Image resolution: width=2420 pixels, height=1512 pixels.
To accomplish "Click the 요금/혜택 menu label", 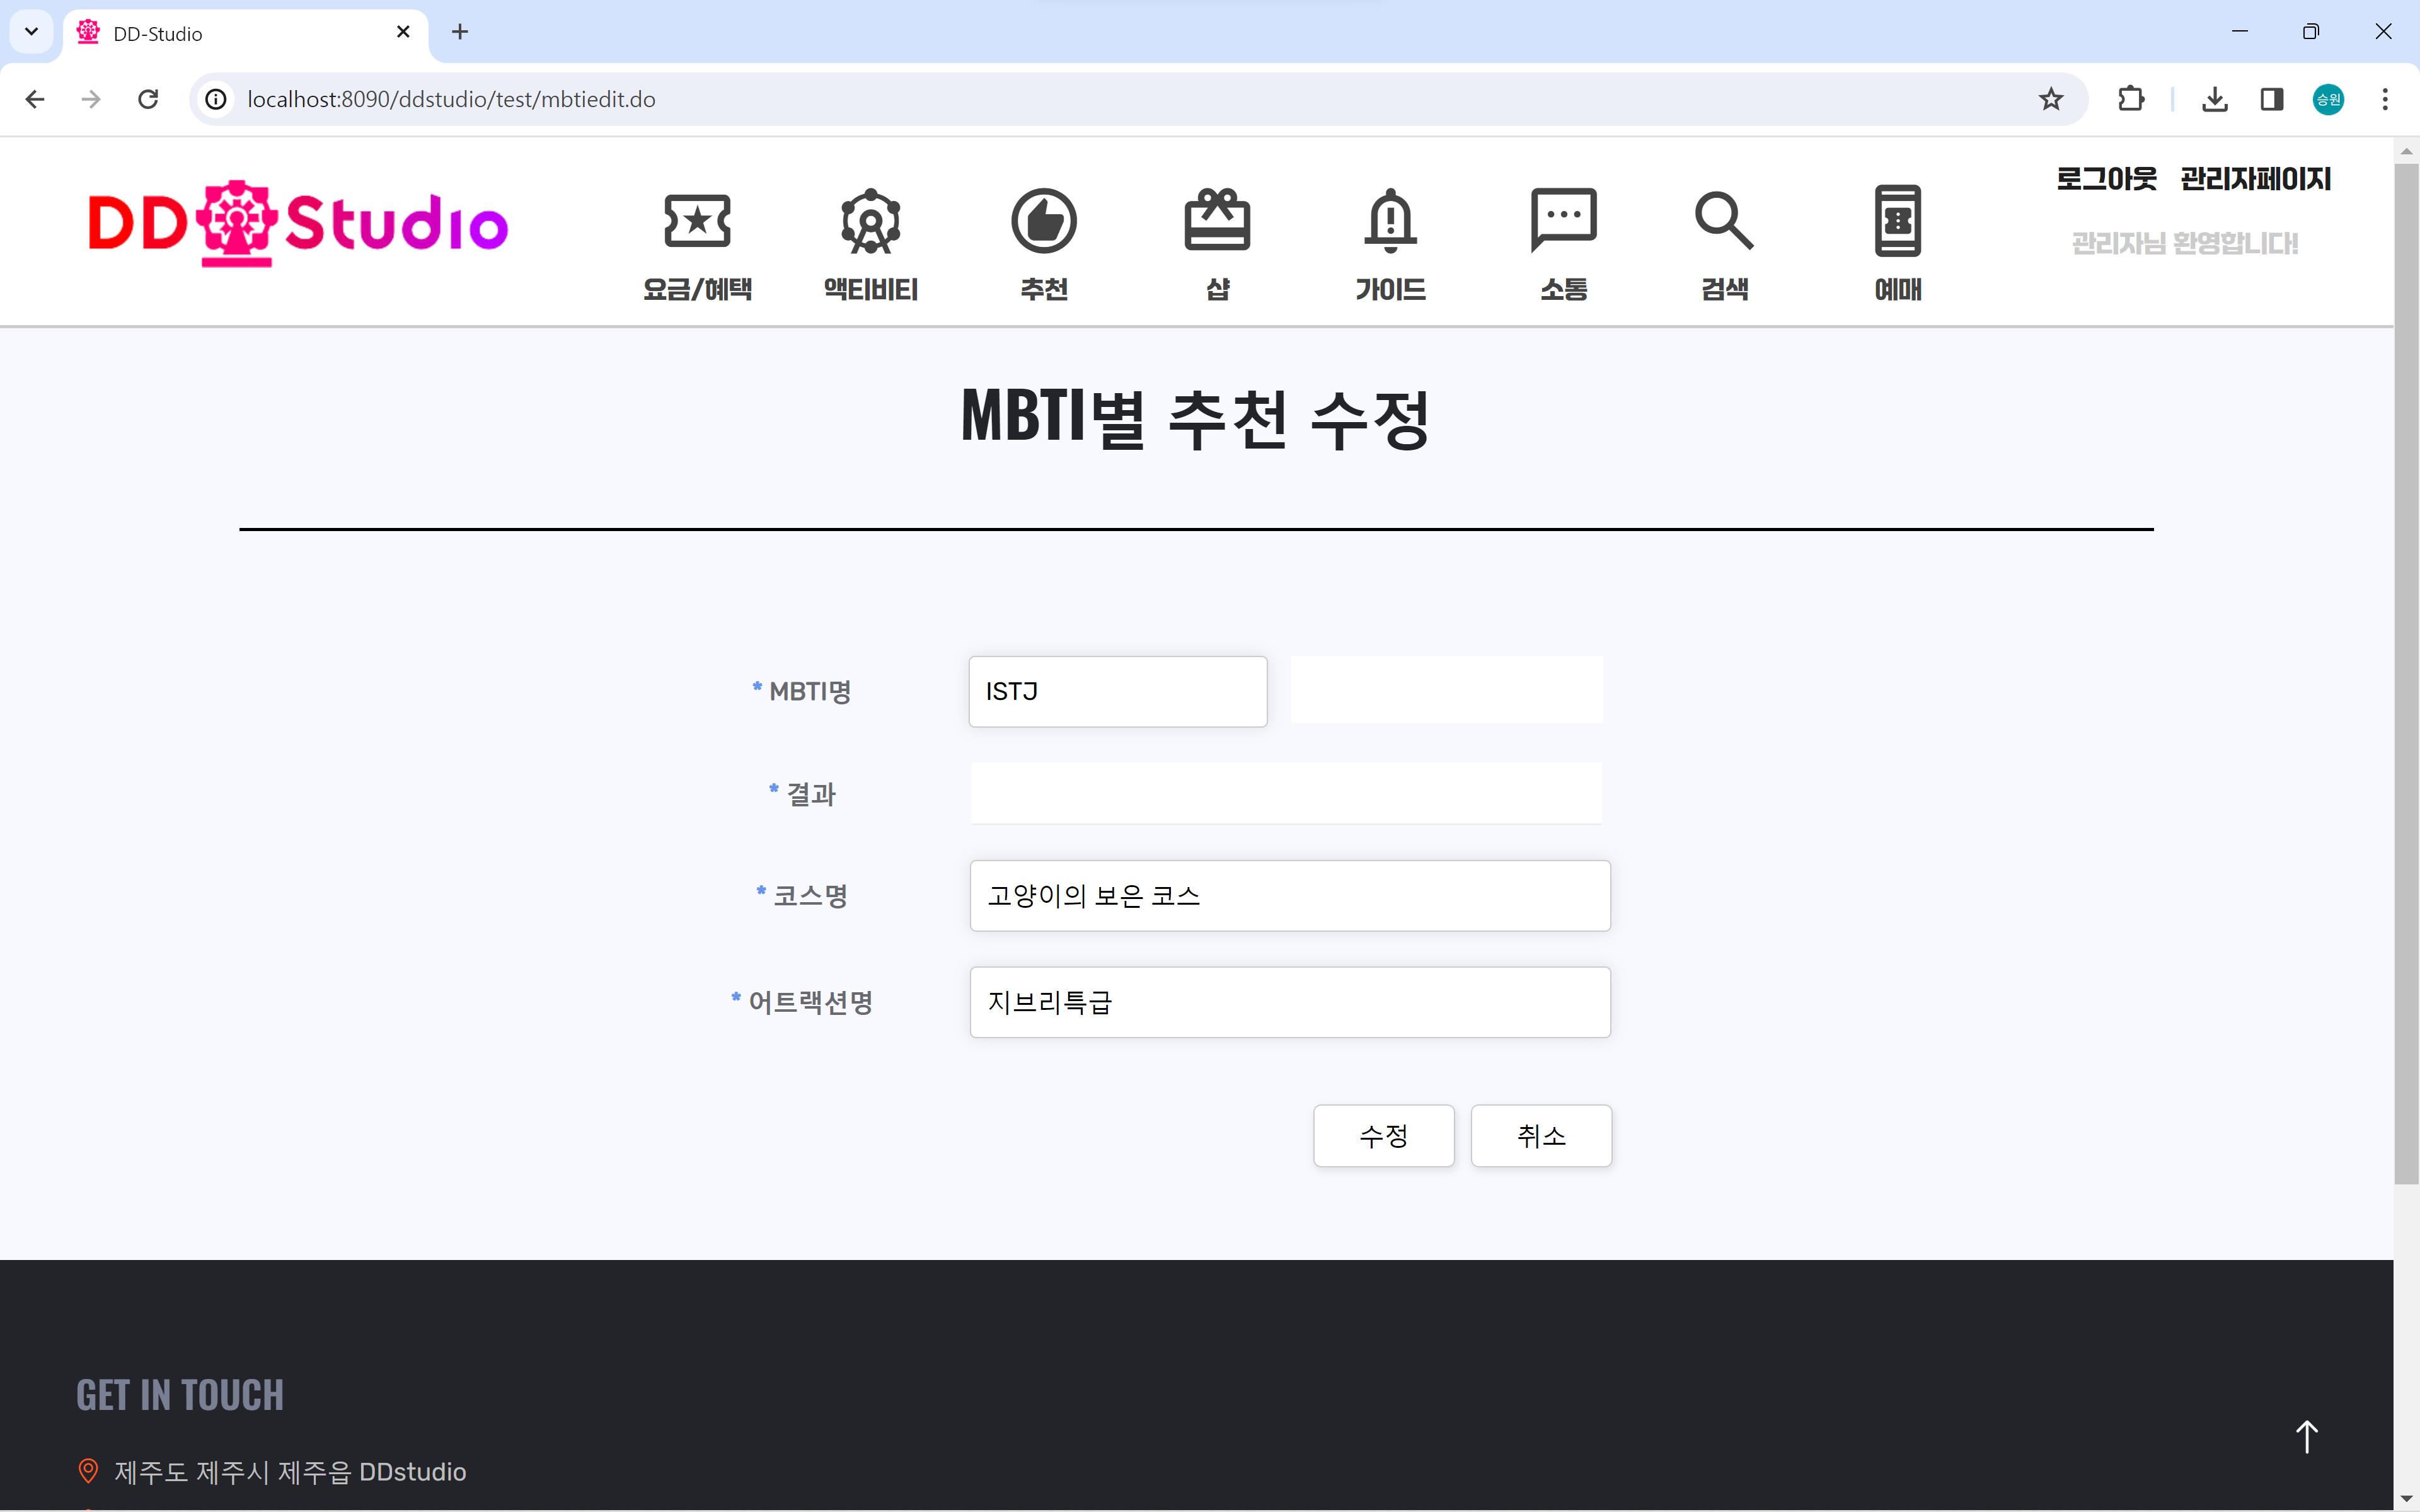I will (x=697, y=289).
